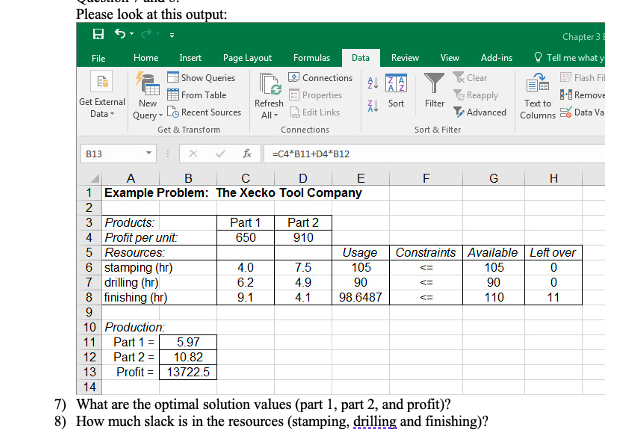Open the File tab
The height and width of the screenshot is (442, 629).
pyautogui.click(x=98, y=58)
